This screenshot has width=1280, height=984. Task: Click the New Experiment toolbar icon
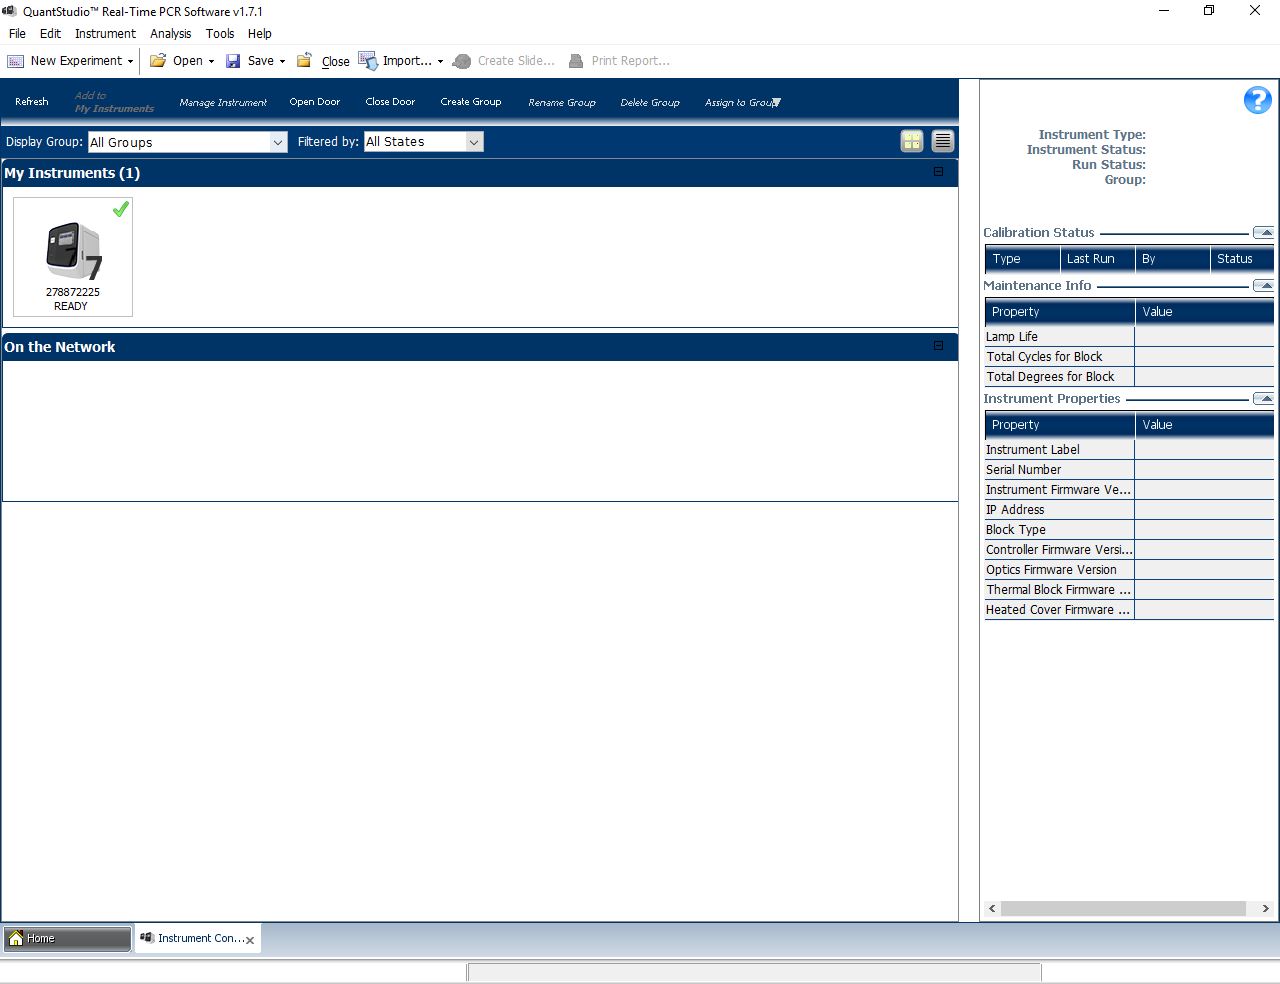pos(16,61)
